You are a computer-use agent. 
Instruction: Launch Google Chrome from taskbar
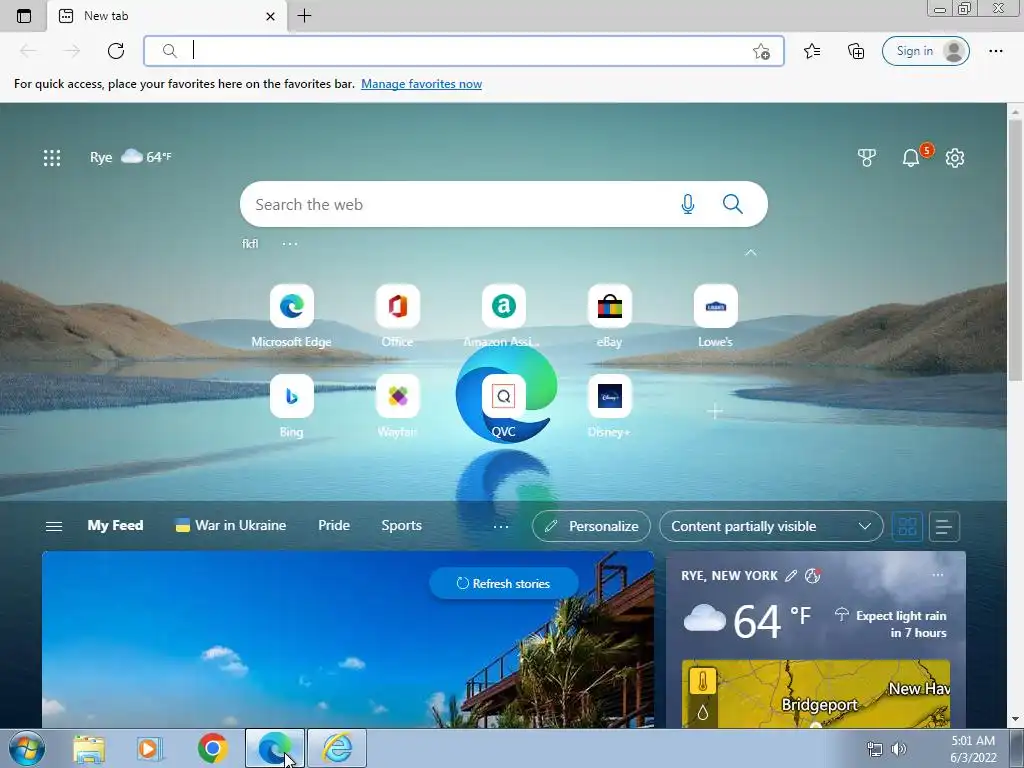(x=213, y=748)
